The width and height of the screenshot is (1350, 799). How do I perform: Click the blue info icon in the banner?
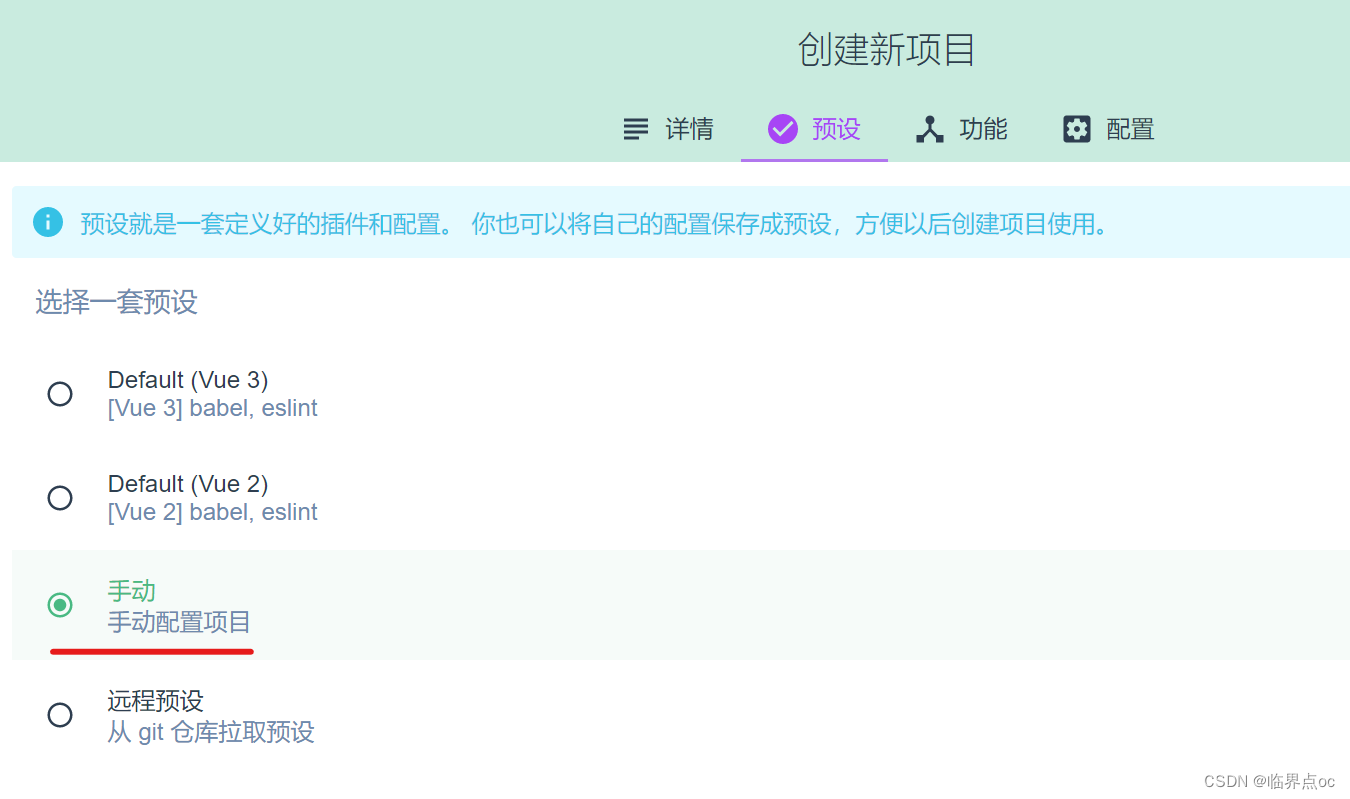tap(47, 222)
